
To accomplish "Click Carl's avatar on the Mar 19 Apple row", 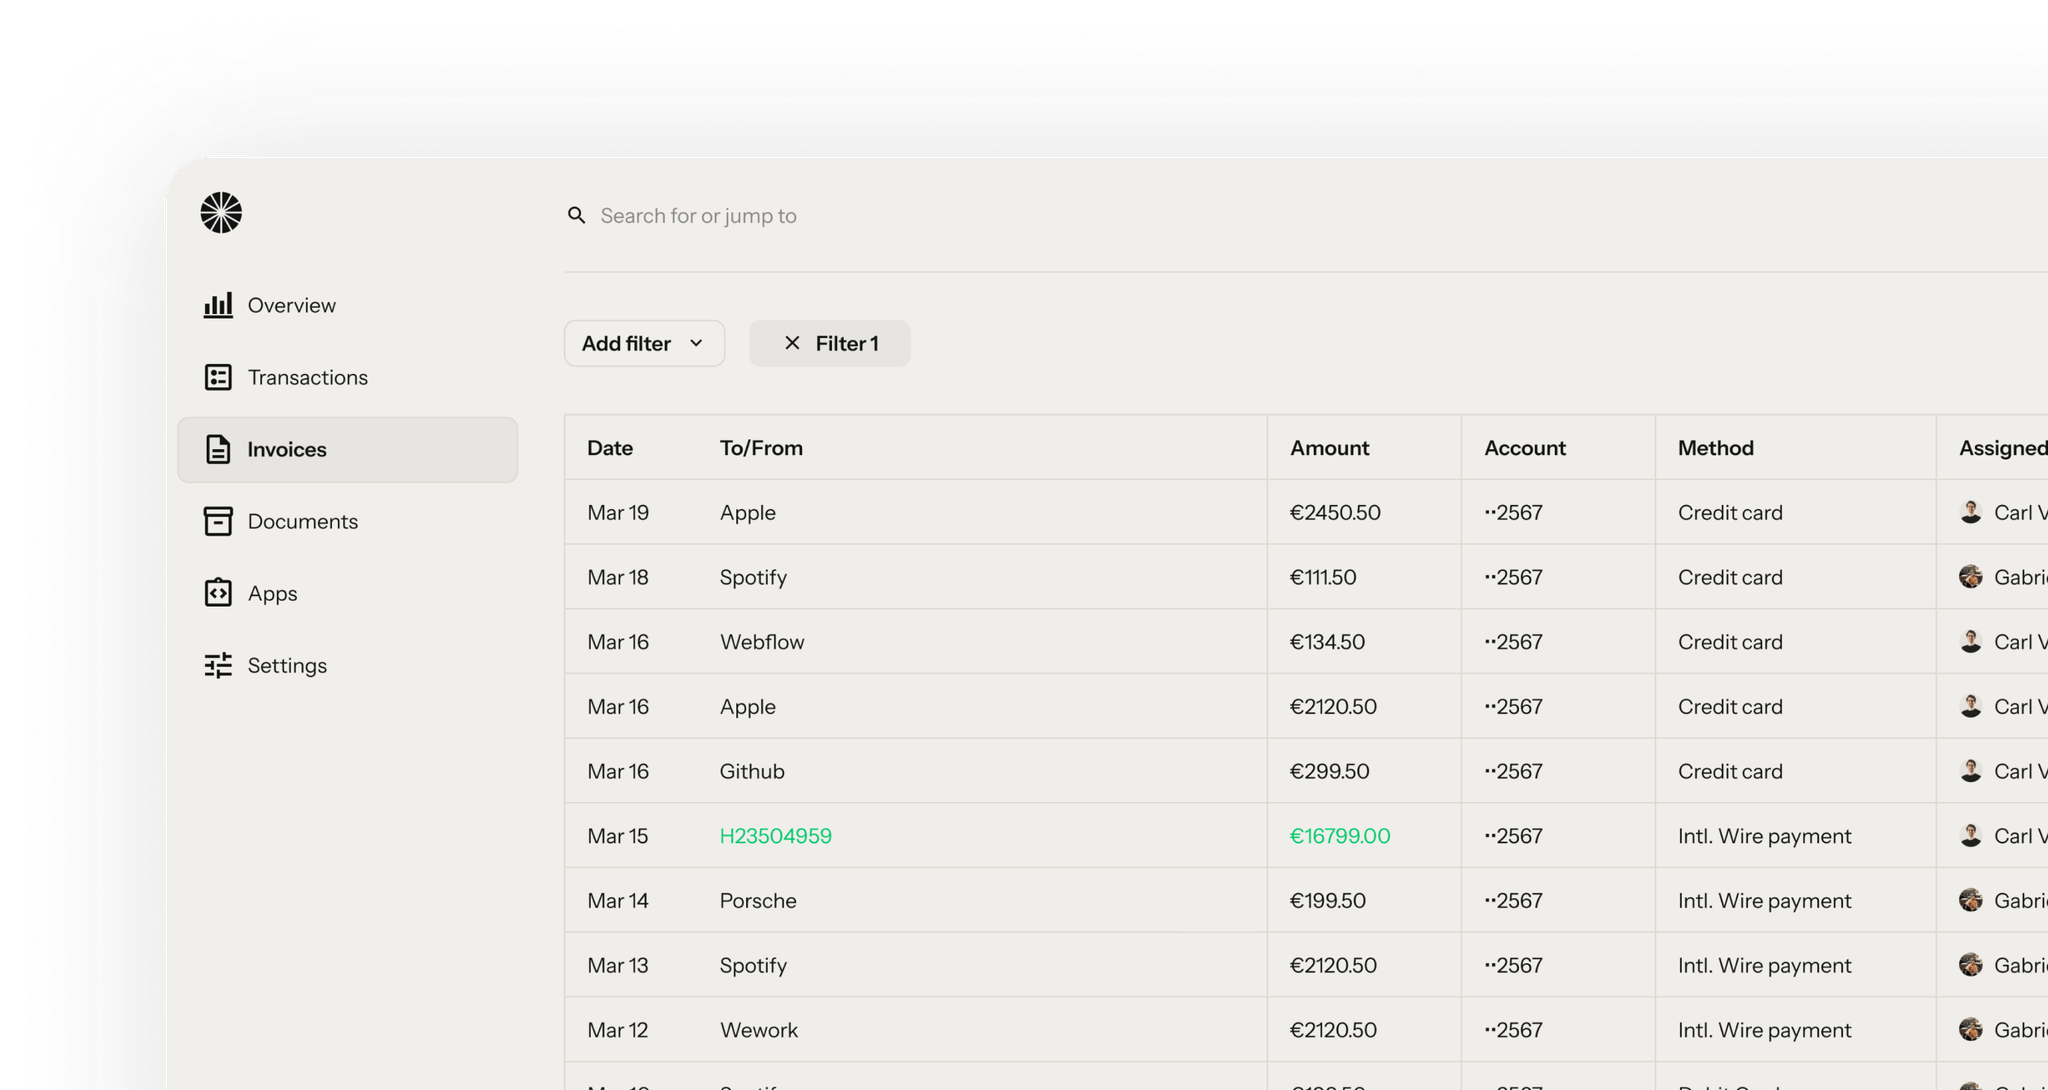I will (x=1972, y=512).
